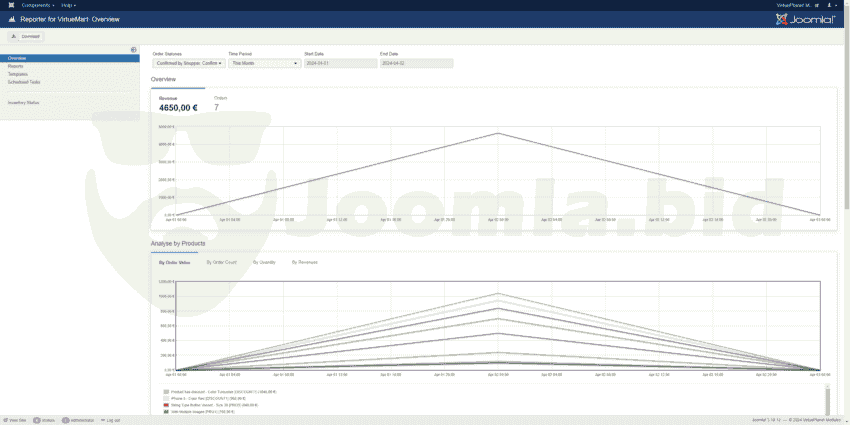Expand the Time Period dropdown
Screen dimensions: 850x425
click(264, 63)
